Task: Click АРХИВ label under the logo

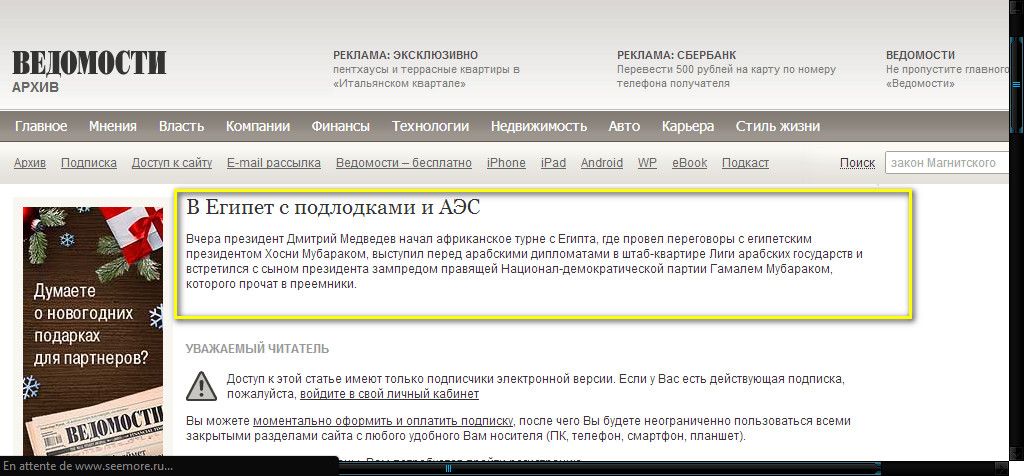Action: point(35,87)
